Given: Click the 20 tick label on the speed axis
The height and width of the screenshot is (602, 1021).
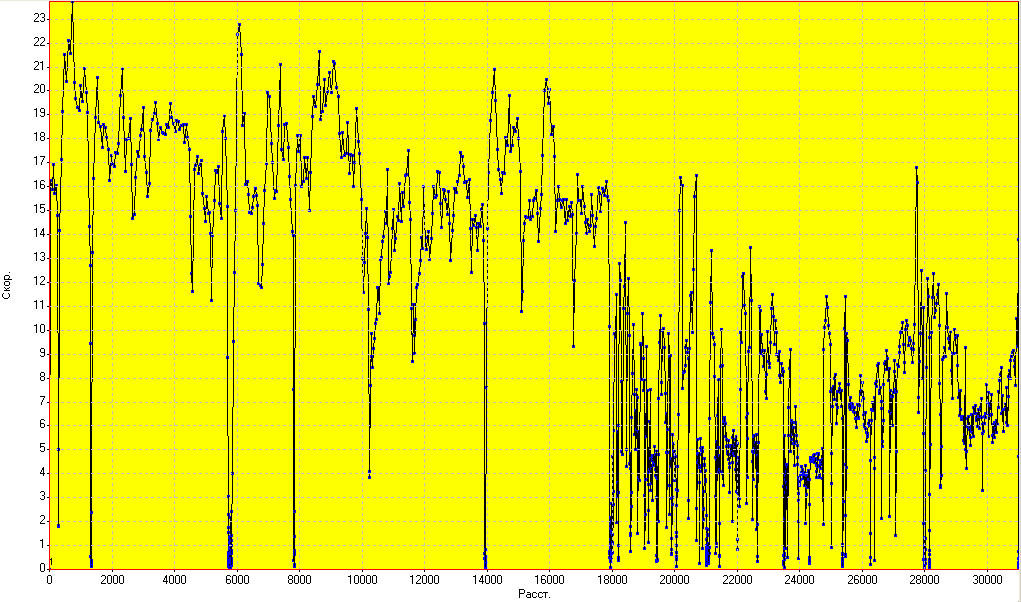Looking at the screenshot, I should 40,90.
